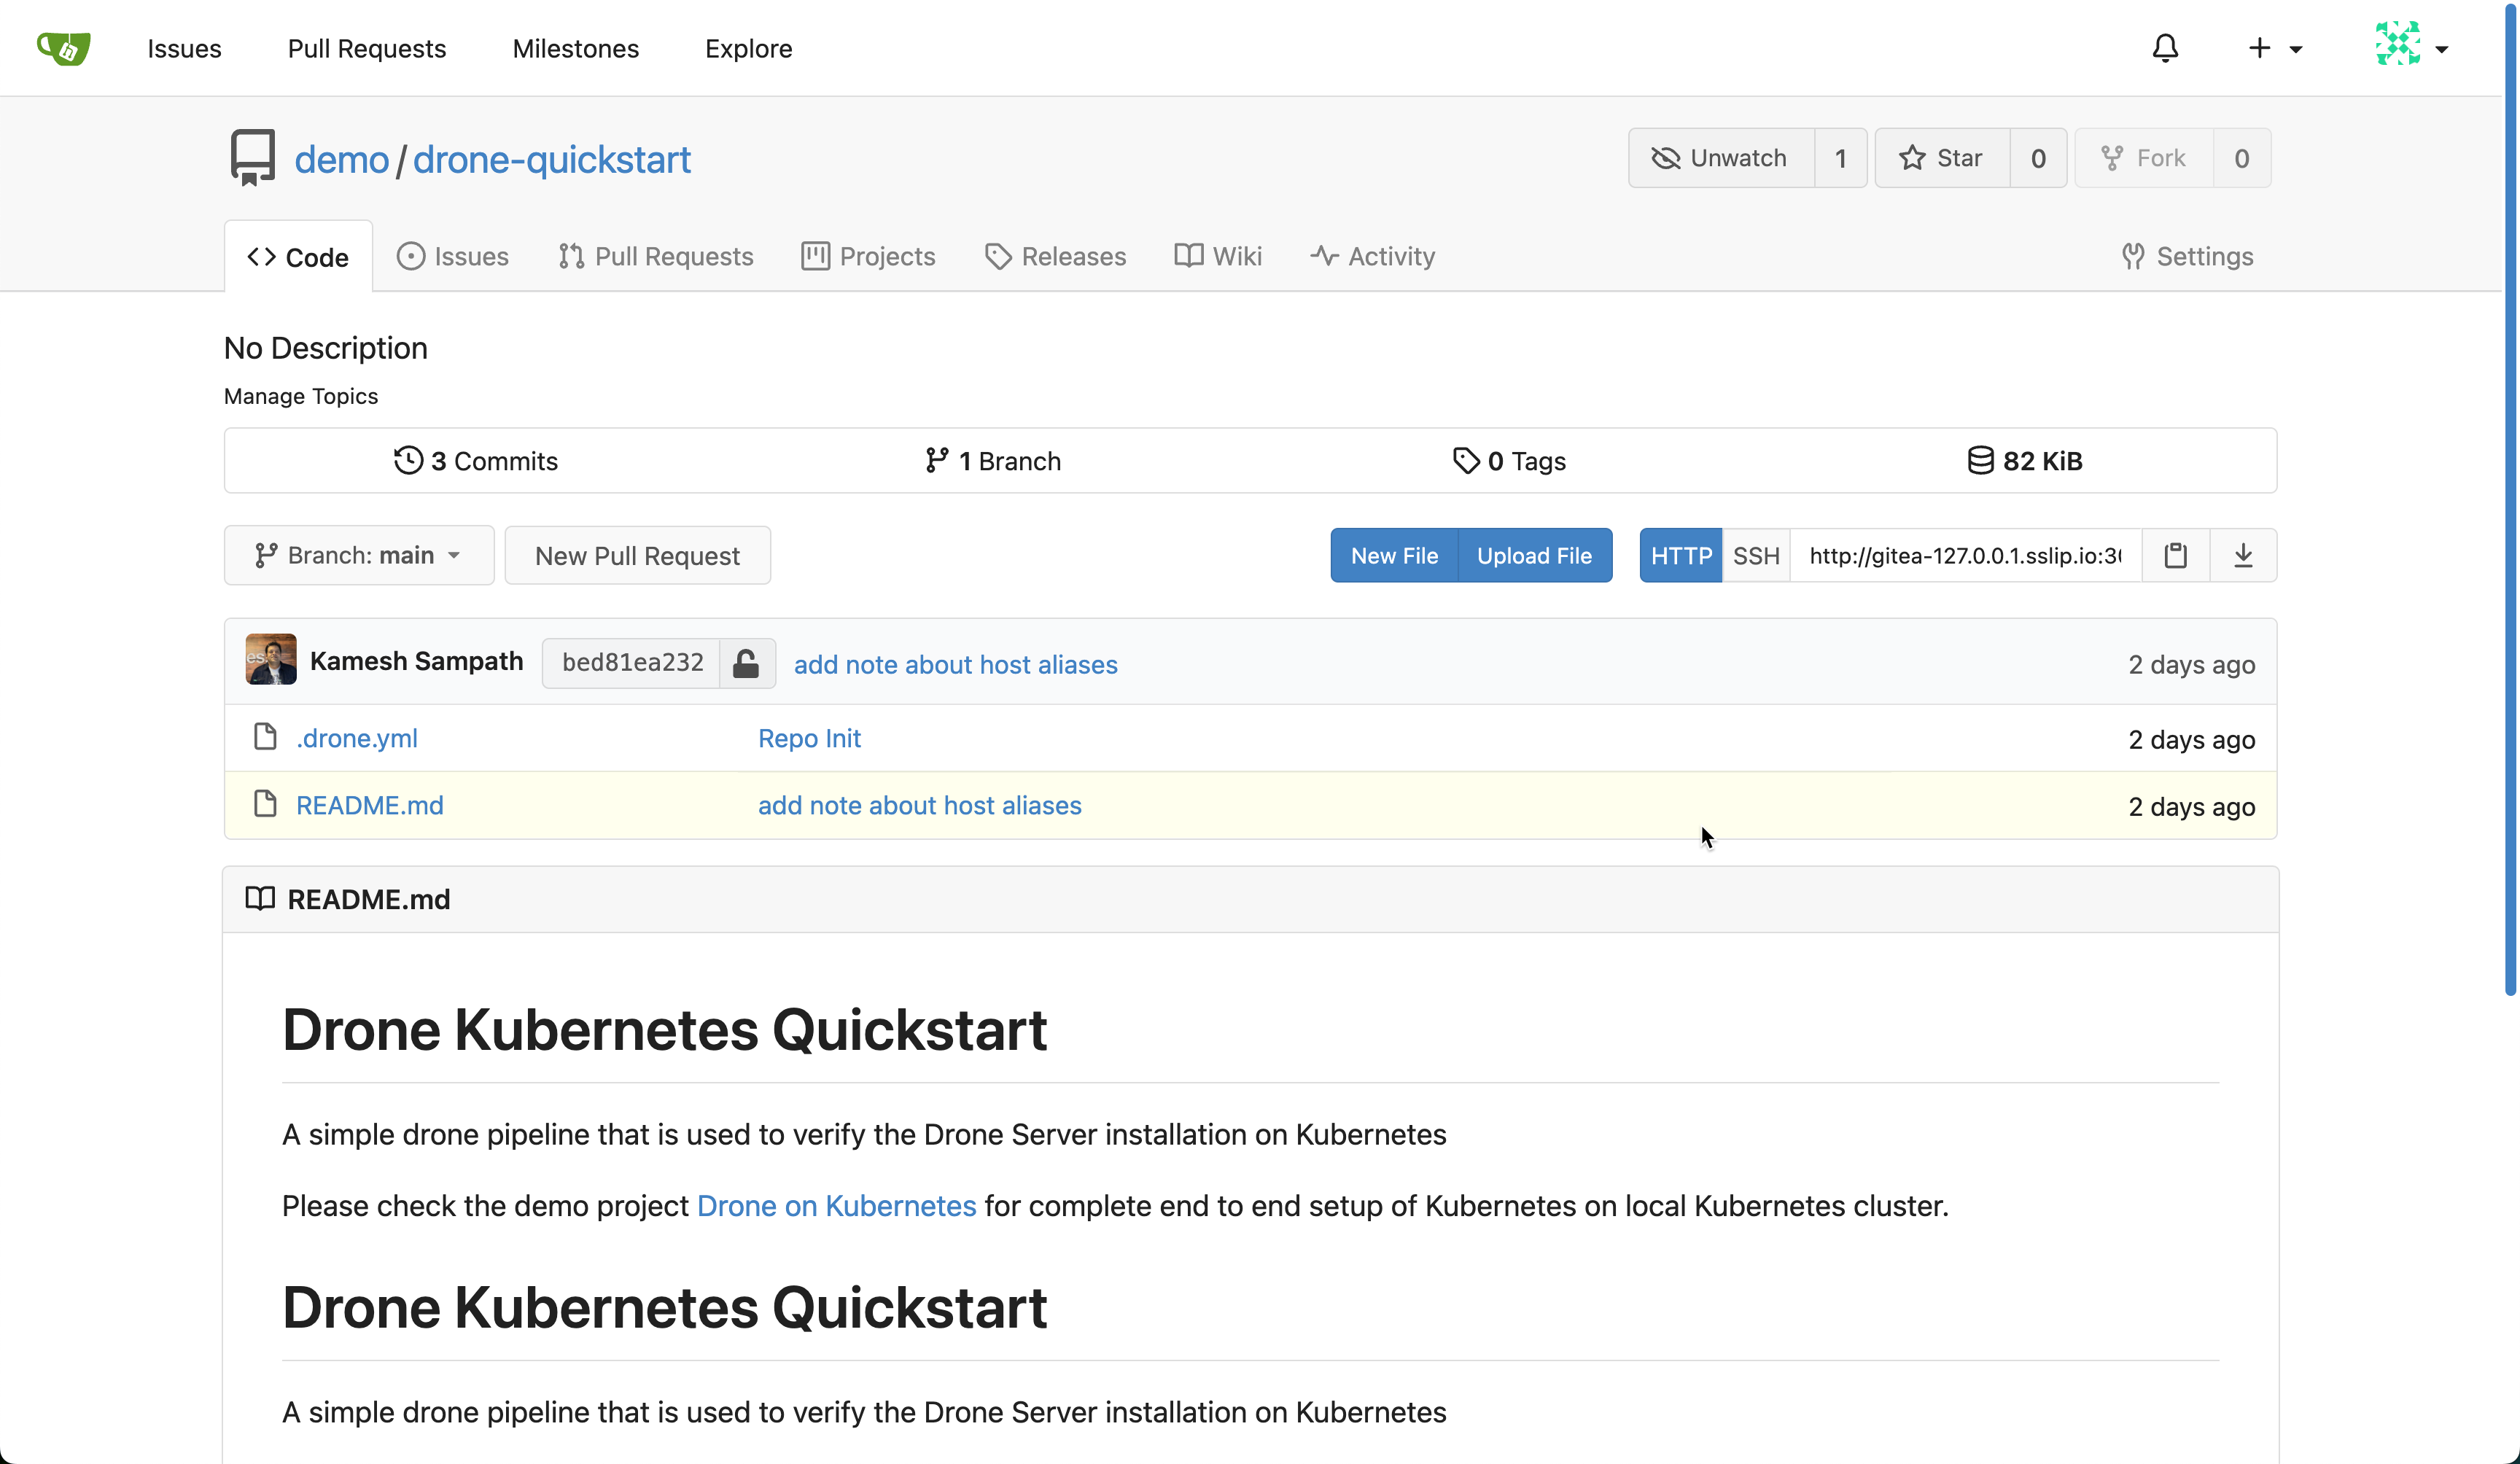Copy the clone URL with clipboard icon
2520x1464 pixels.
pyautogui.click(x=2176, y=555)
